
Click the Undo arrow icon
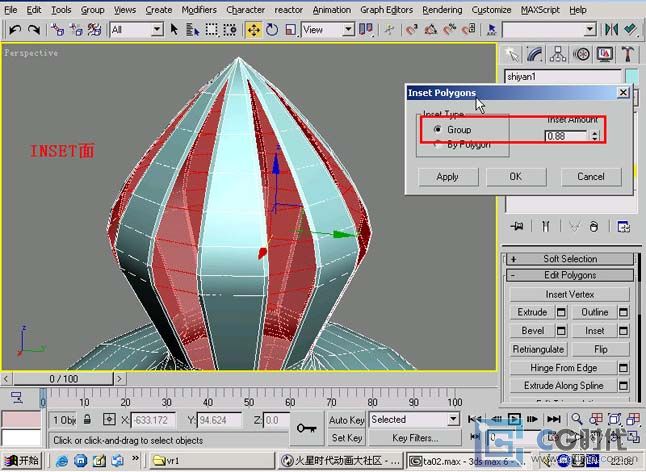15,30
